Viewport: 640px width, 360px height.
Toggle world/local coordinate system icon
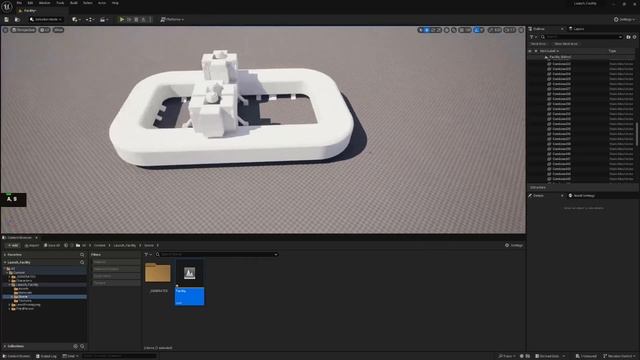pyautogui.click(x=447, y=30)
